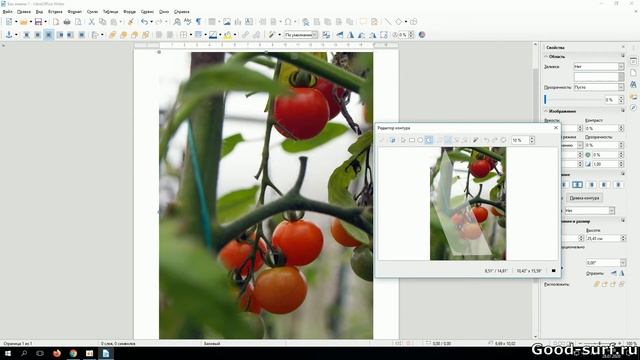Click the Special Character omega icon
This screenshot has width=640, height=360.
288,22
